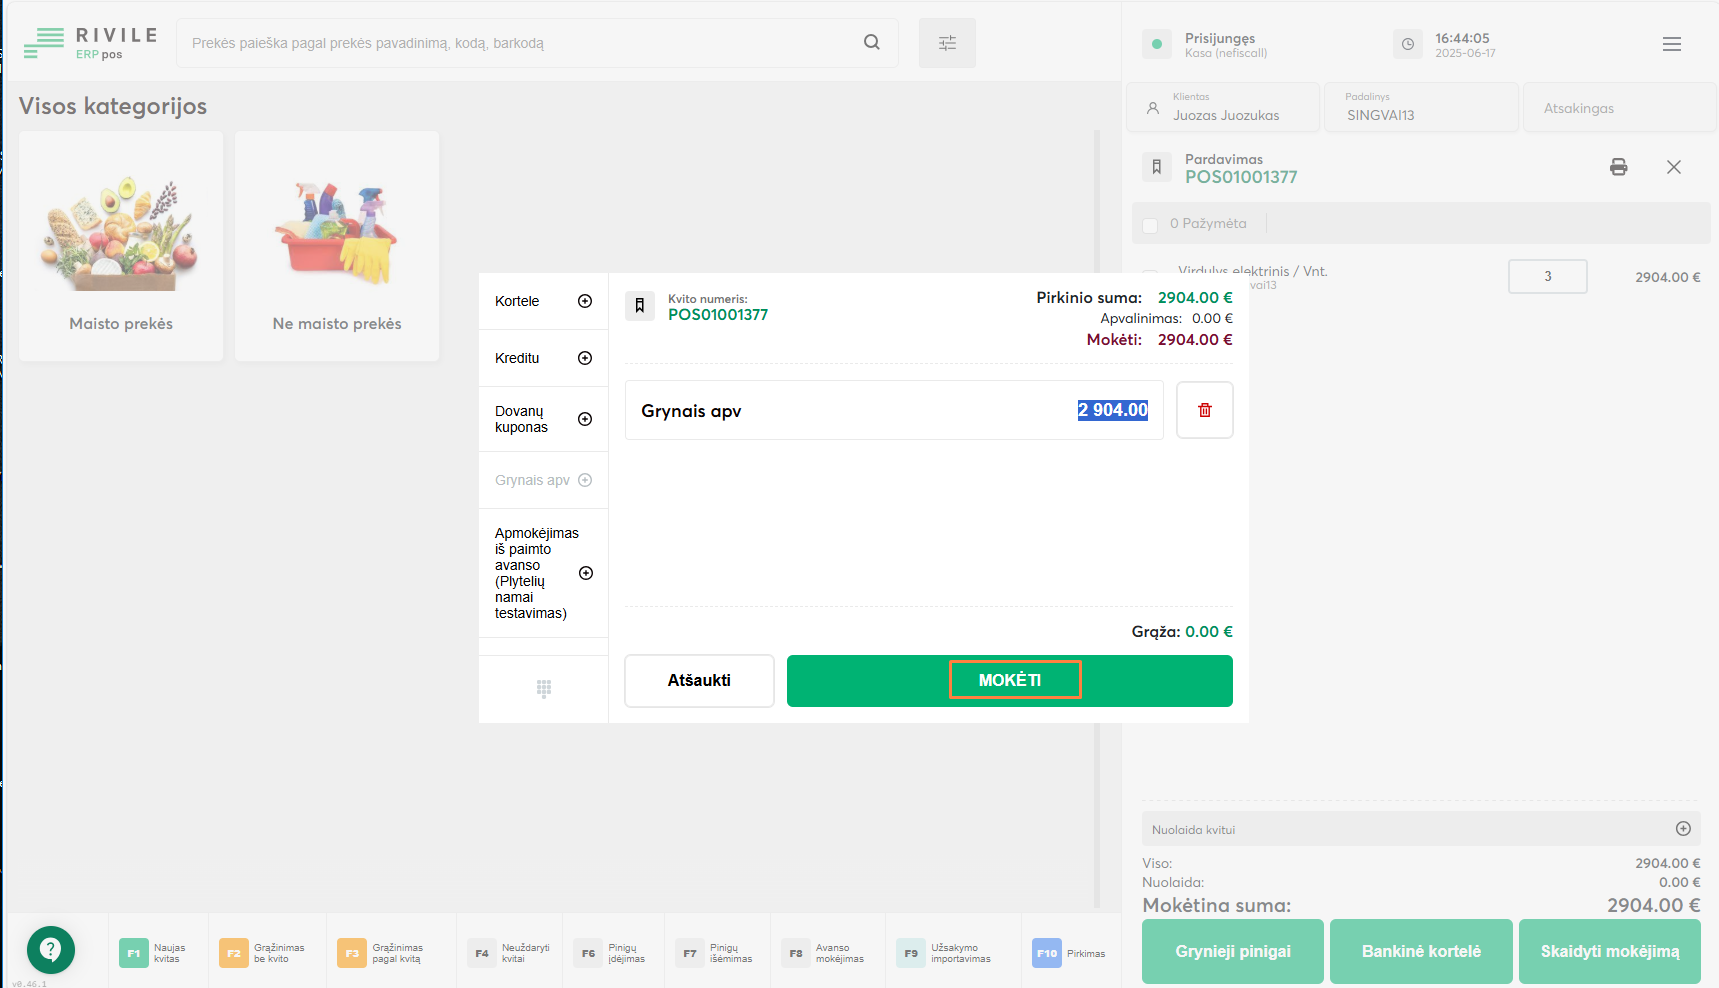Click the keypad grid icon in payment panel
This screenshot has width=1719, height=988.
[x=543, y=688]
